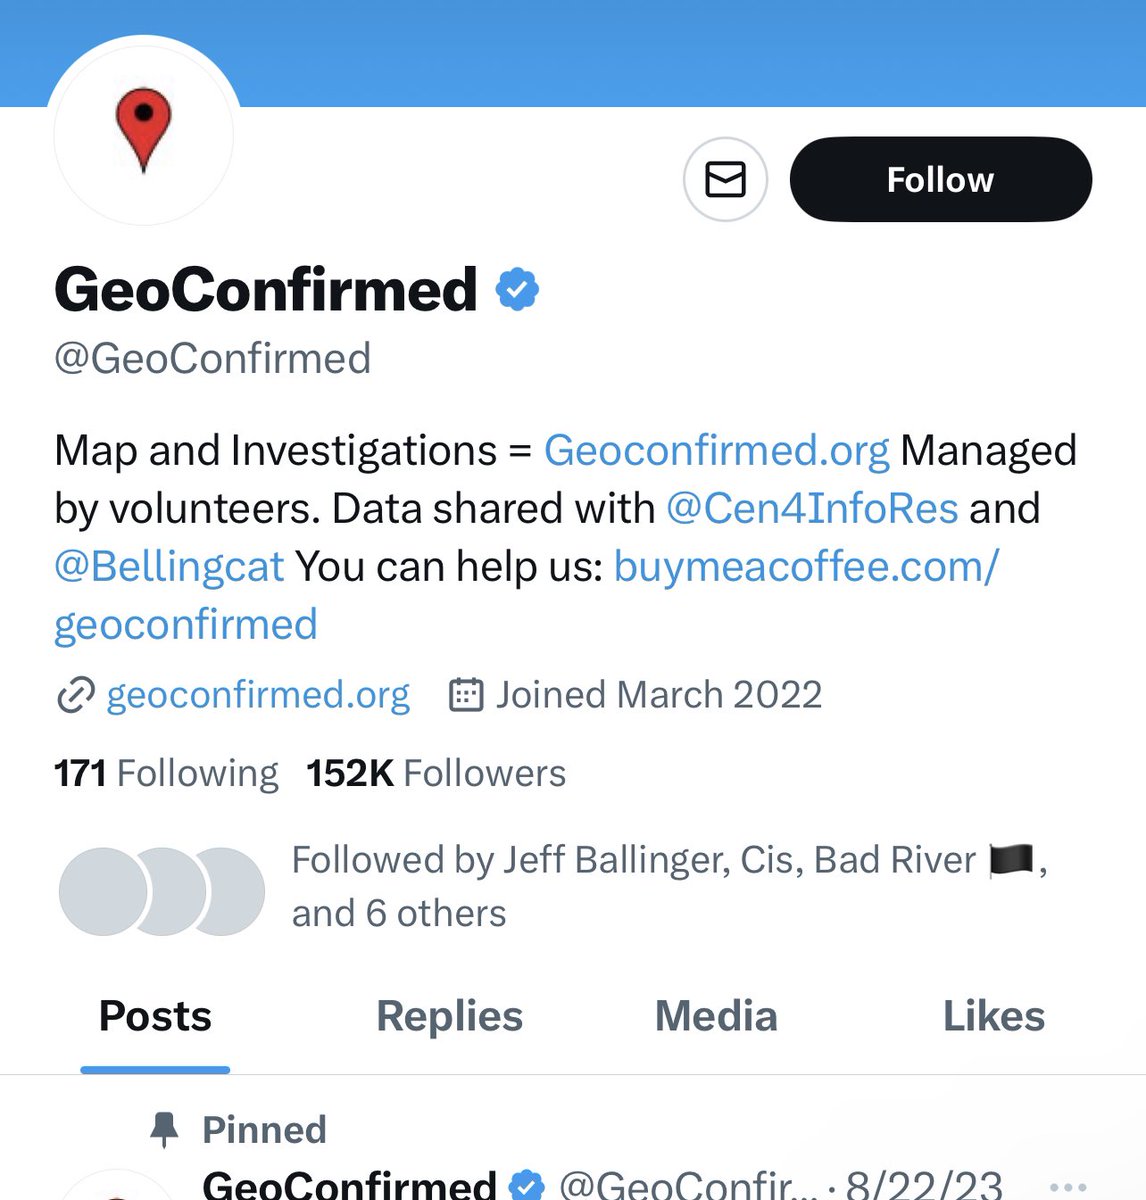Click the chain link icon
1146x1200 pixels.
click(x=75, y=695)
